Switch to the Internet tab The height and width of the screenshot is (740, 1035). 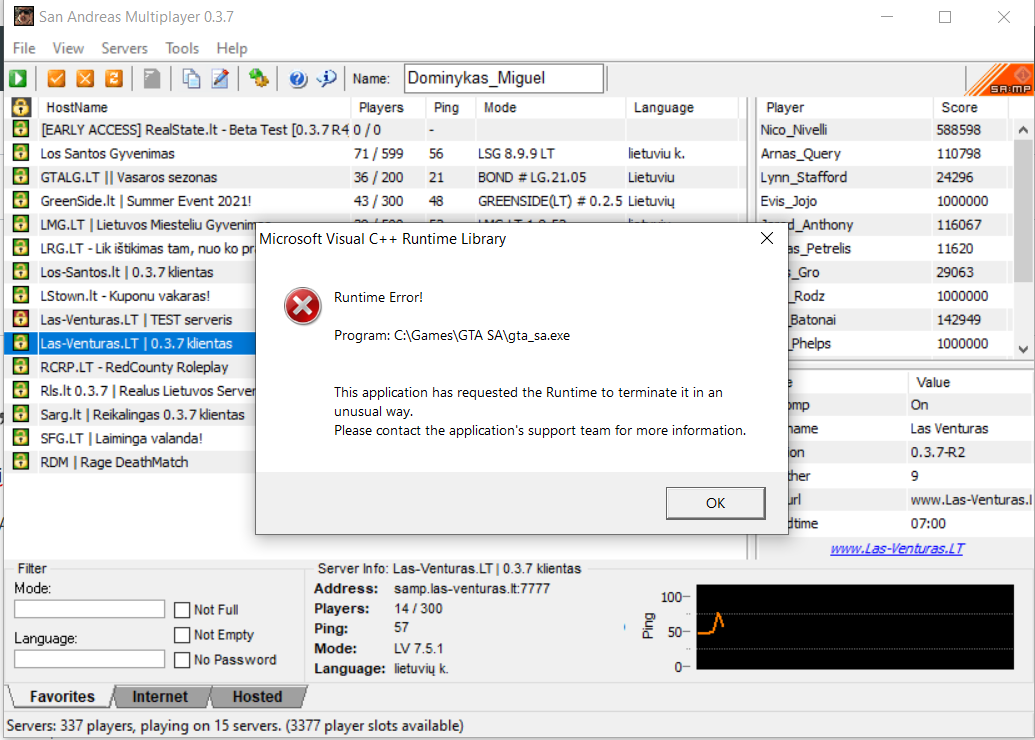point(160,696)
